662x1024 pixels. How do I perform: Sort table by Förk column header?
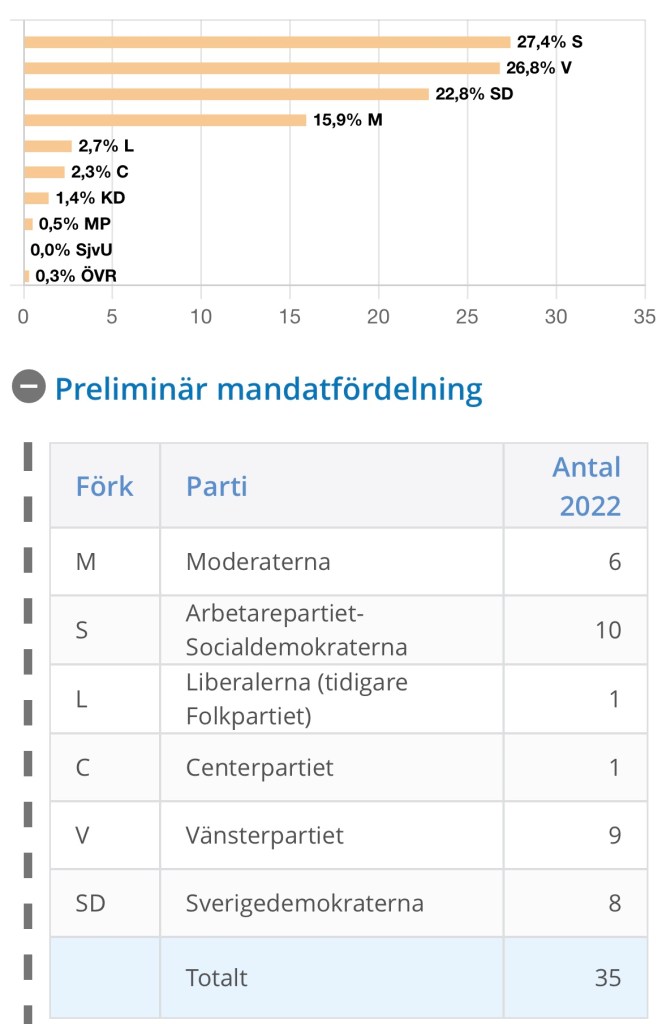click(x=104, y=486)
